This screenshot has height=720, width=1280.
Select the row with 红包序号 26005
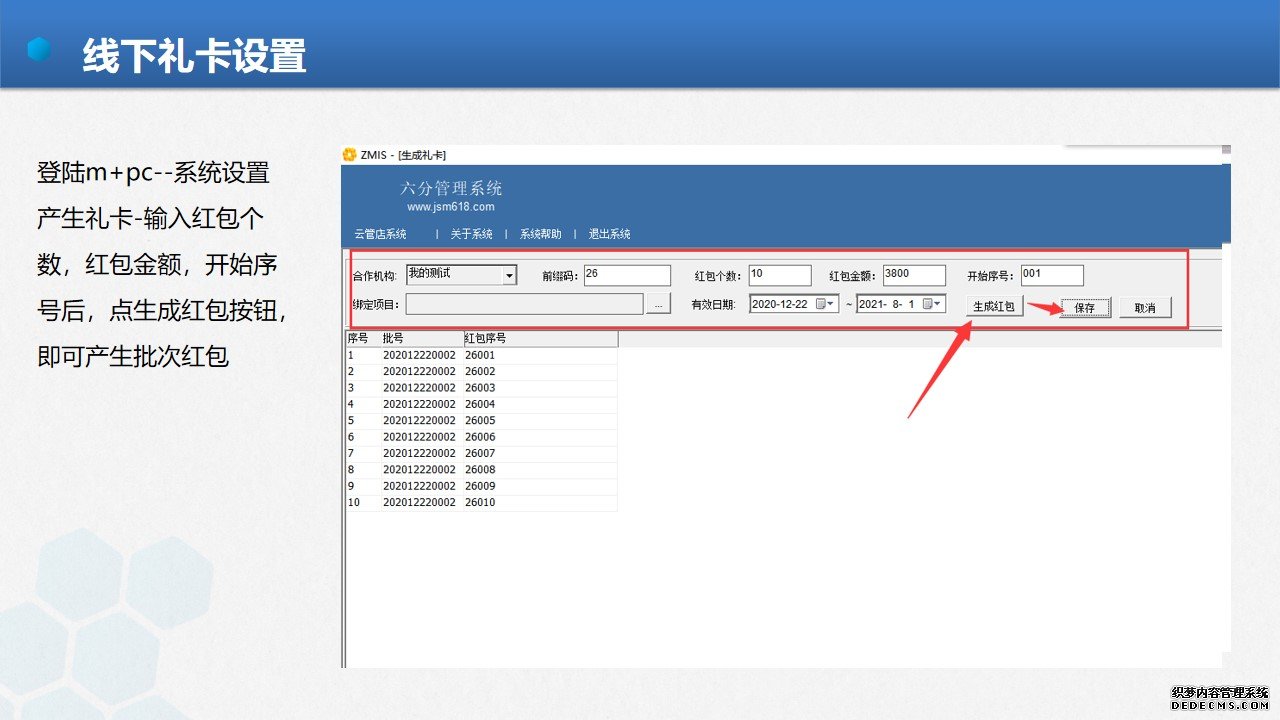click(481, 421)
